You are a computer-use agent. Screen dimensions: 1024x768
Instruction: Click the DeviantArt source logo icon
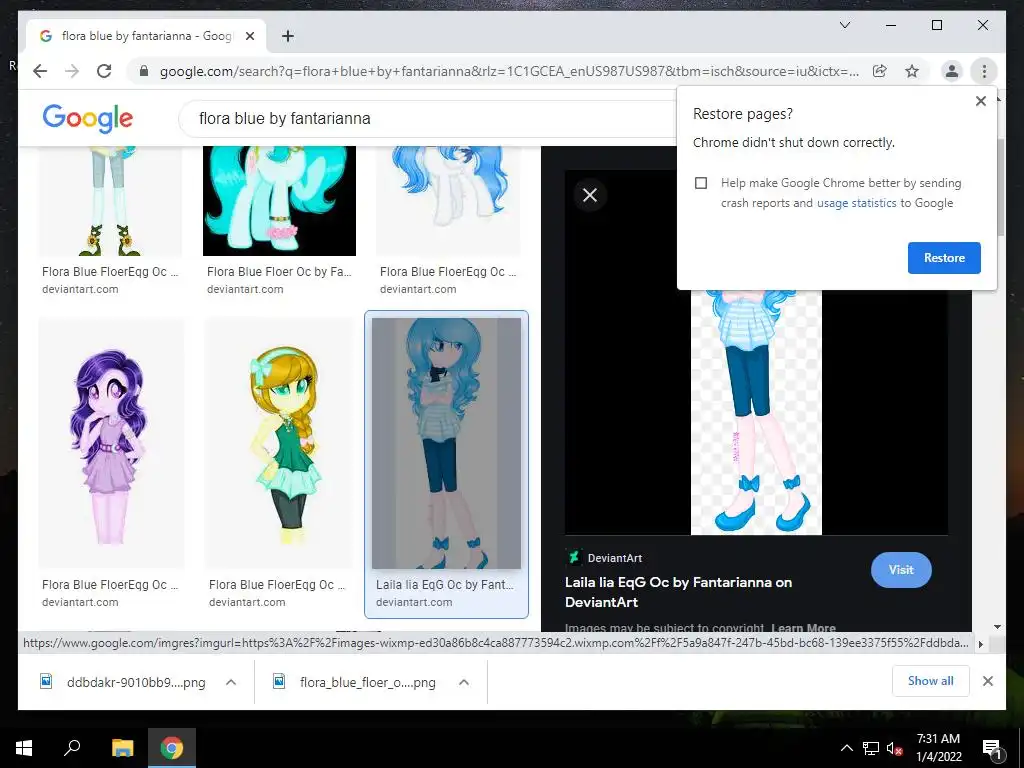pyautogui.click(x=573, y=558)
